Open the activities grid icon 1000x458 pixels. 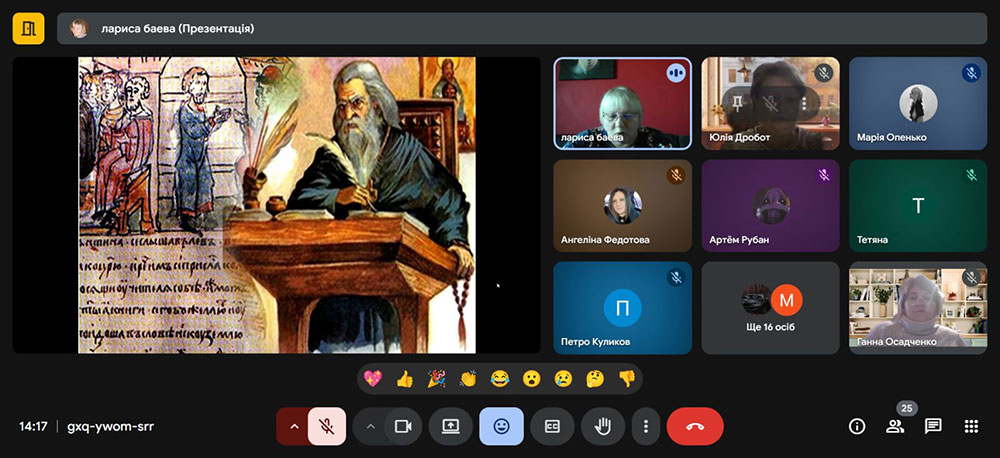click(x=970, y=426)
